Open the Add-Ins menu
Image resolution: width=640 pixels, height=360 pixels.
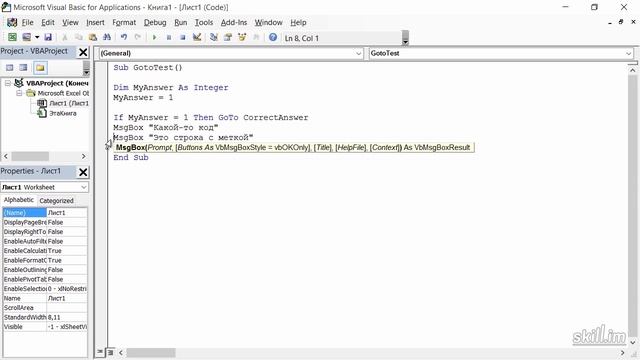(x=234, y=22)
